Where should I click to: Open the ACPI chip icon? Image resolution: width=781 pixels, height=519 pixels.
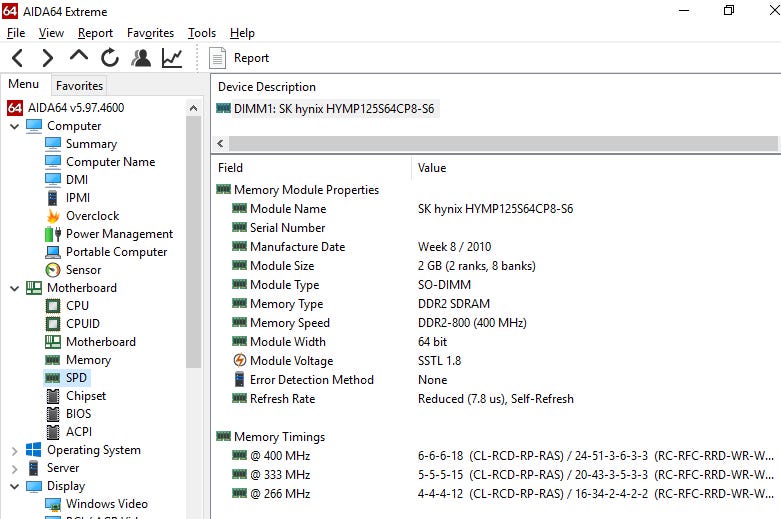pos(53,432)
